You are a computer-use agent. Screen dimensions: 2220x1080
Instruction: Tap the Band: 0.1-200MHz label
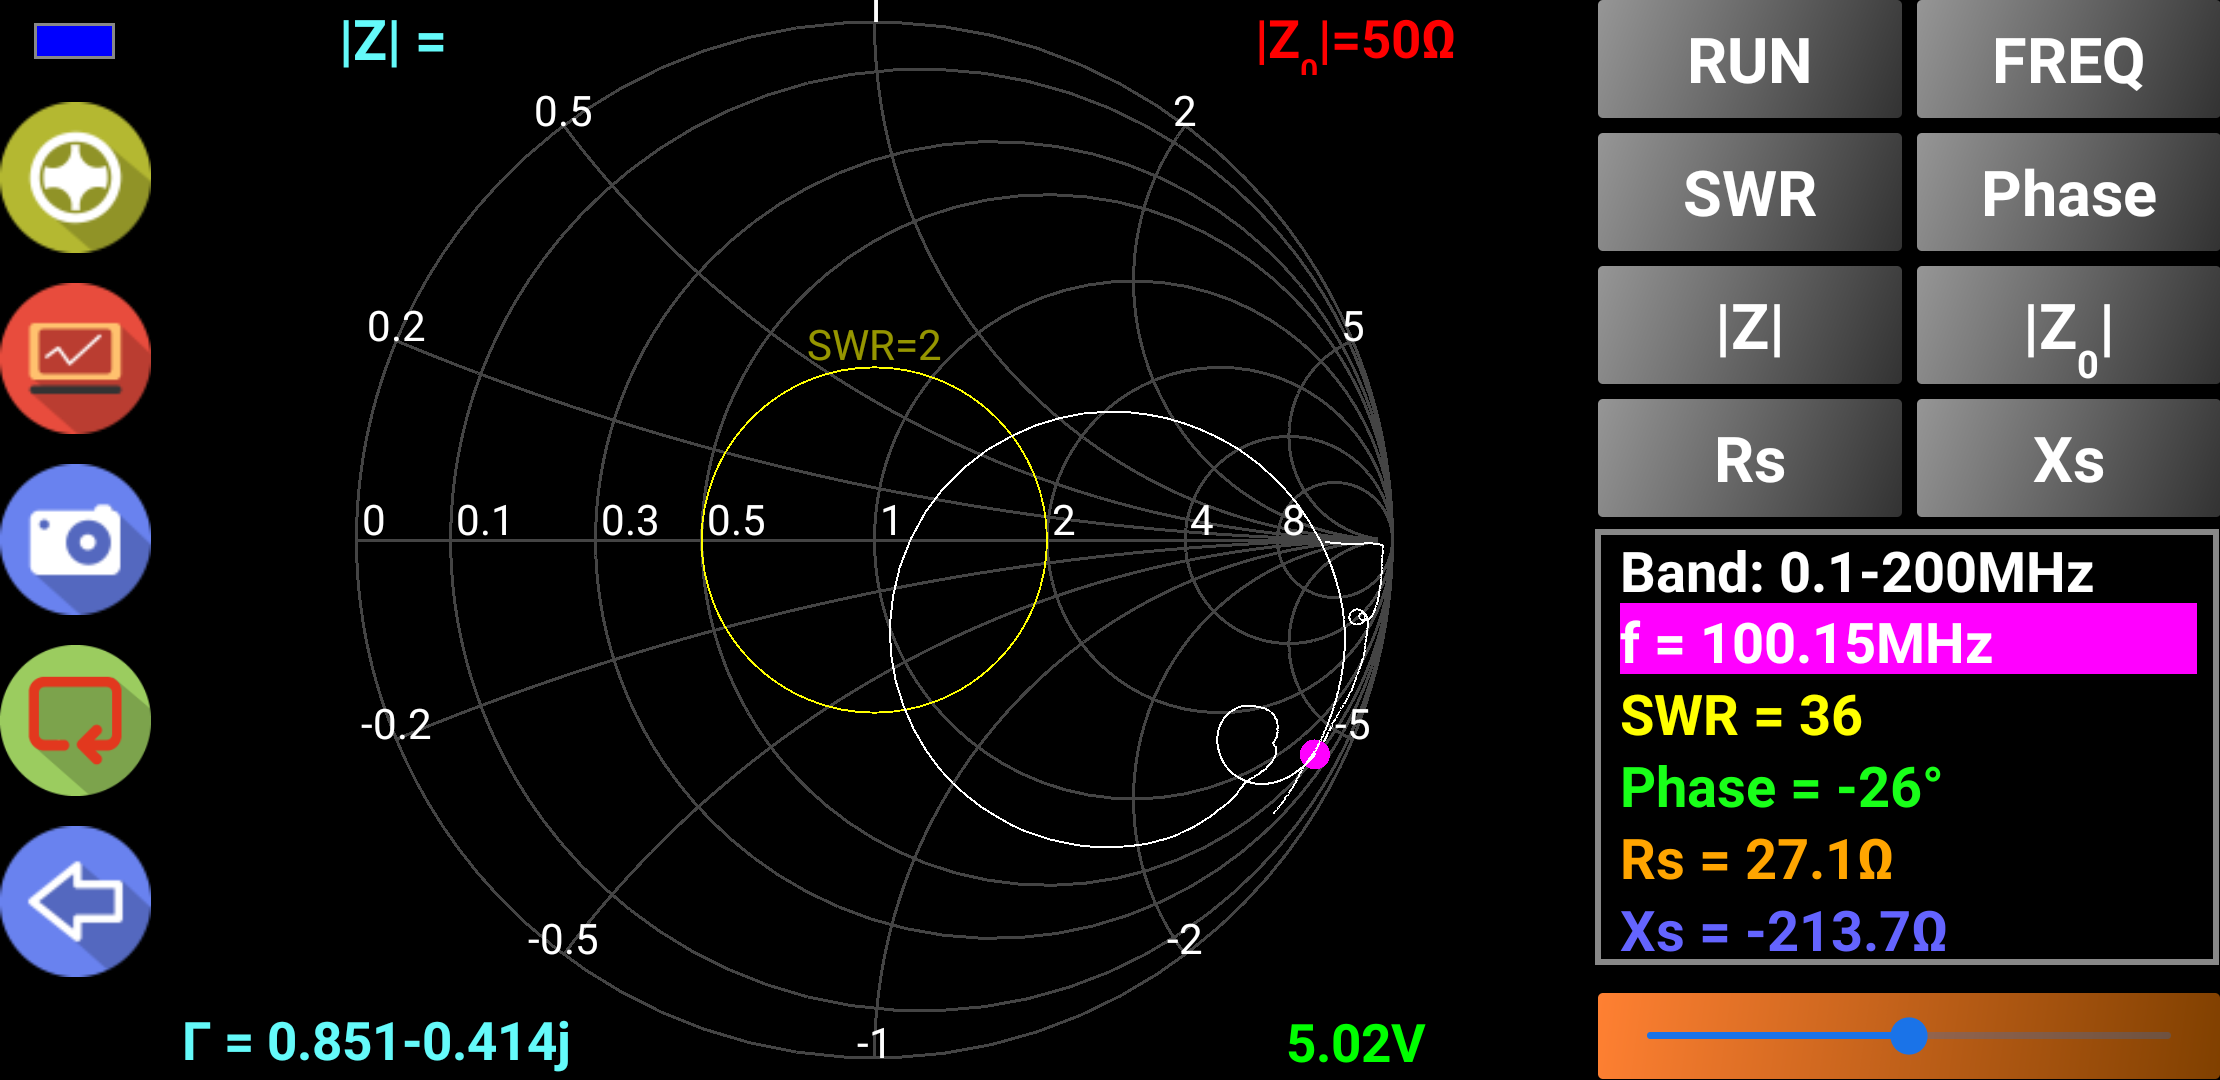(1857, 573)
